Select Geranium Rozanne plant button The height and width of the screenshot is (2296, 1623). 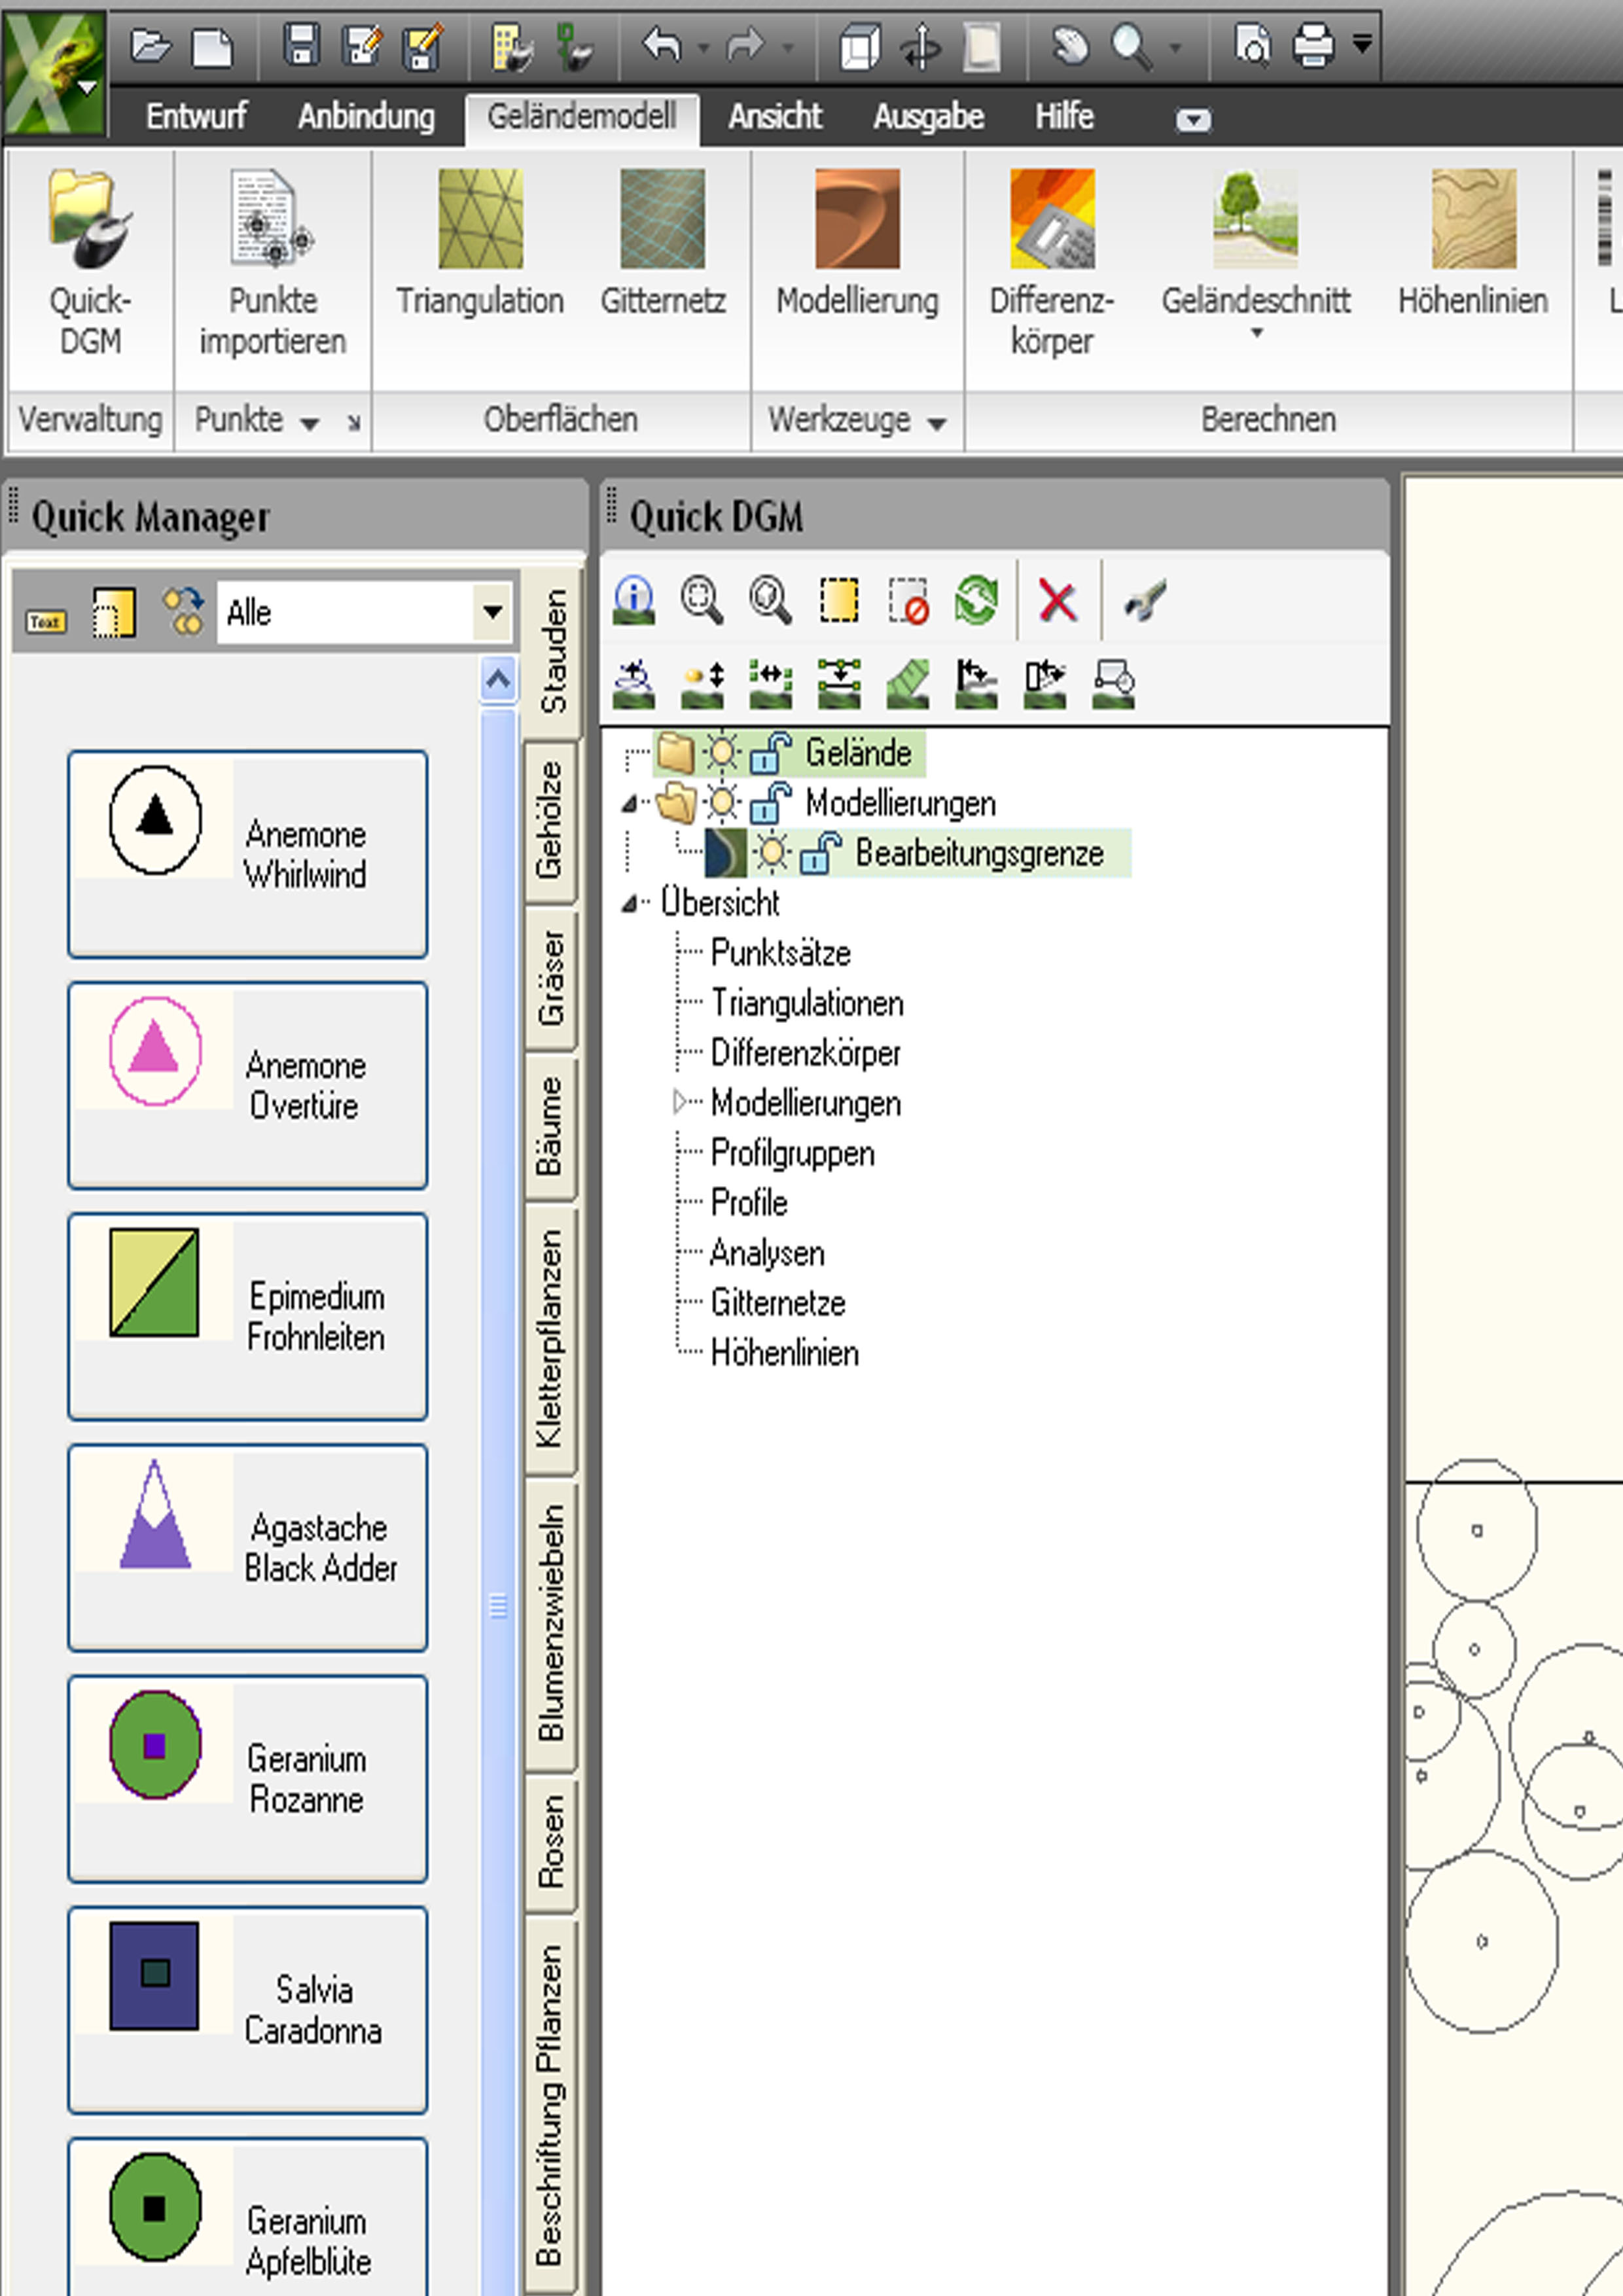point(248,1778)
